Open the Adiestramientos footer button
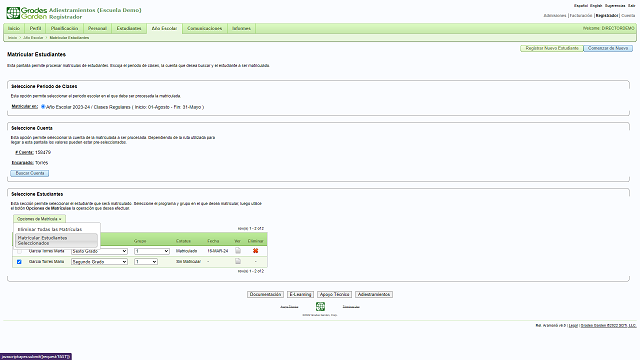 [x=374, y=294]
